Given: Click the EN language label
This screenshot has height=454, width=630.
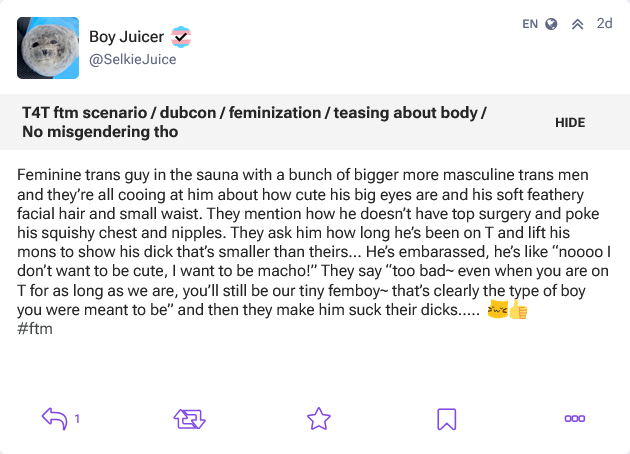Looking at the screenshot, I should pyautogui.click(x=530, y=23).
